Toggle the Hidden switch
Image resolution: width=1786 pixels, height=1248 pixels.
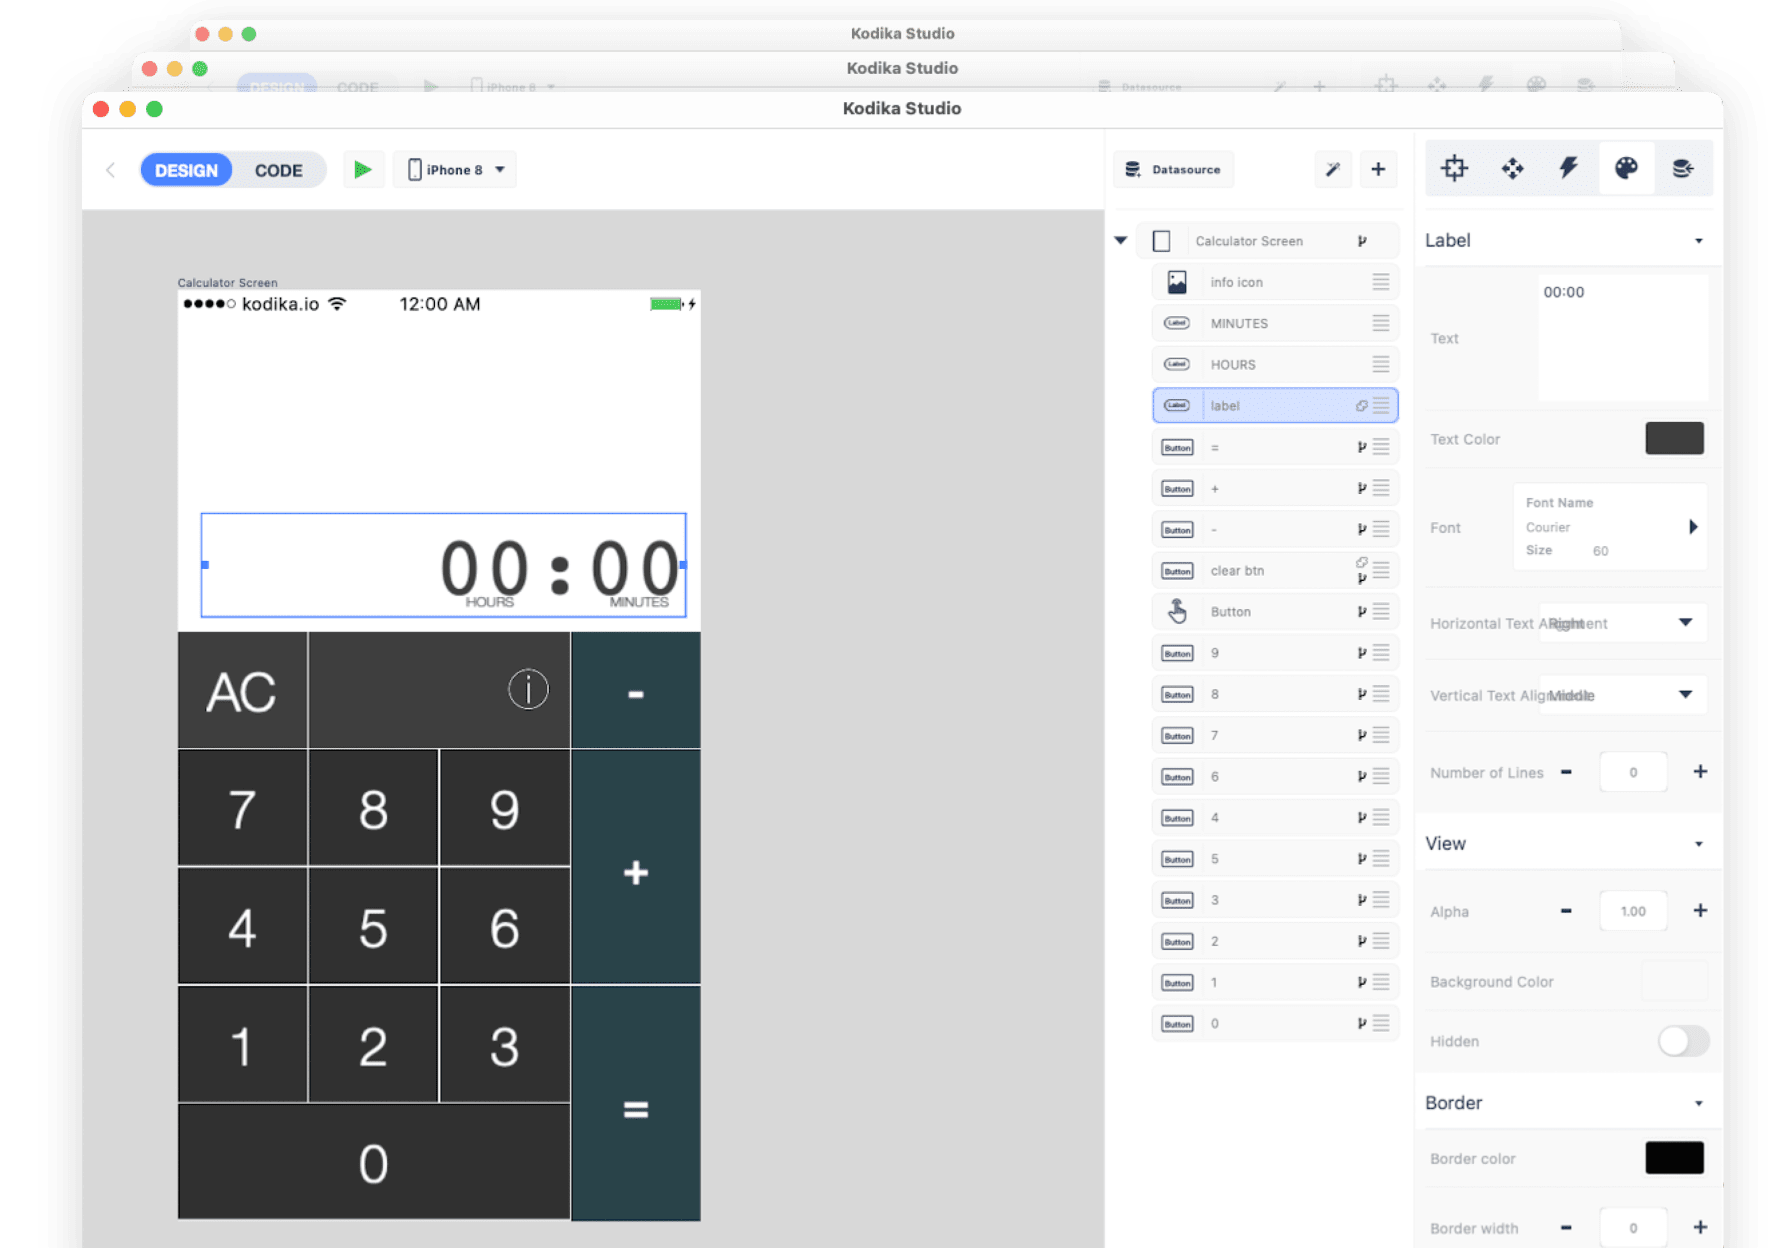click(1683, 1041)
